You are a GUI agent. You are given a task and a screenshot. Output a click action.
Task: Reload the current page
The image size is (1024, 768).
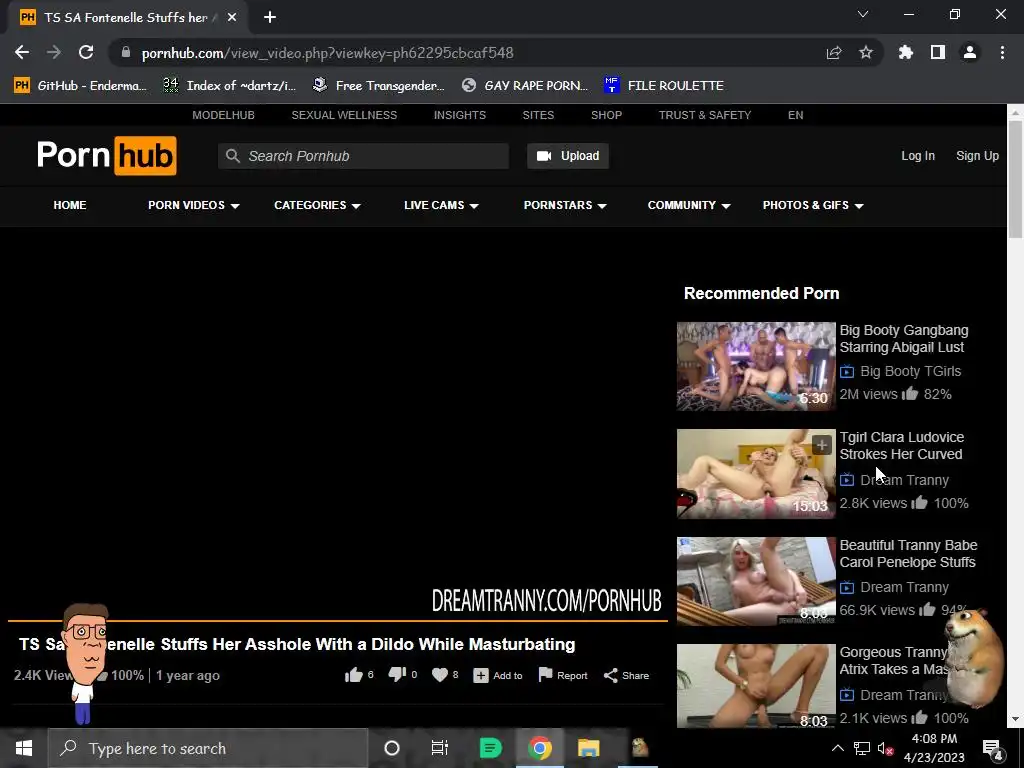click(86, 52)
